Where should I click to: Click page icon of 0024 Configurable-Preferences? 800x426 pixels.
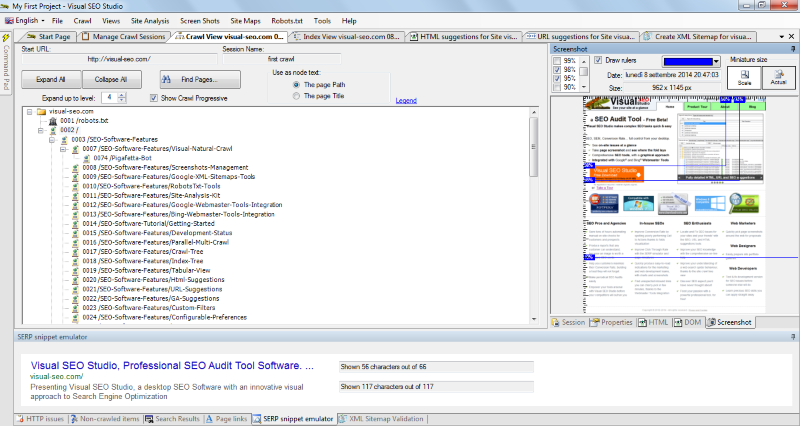coord(76,317)
